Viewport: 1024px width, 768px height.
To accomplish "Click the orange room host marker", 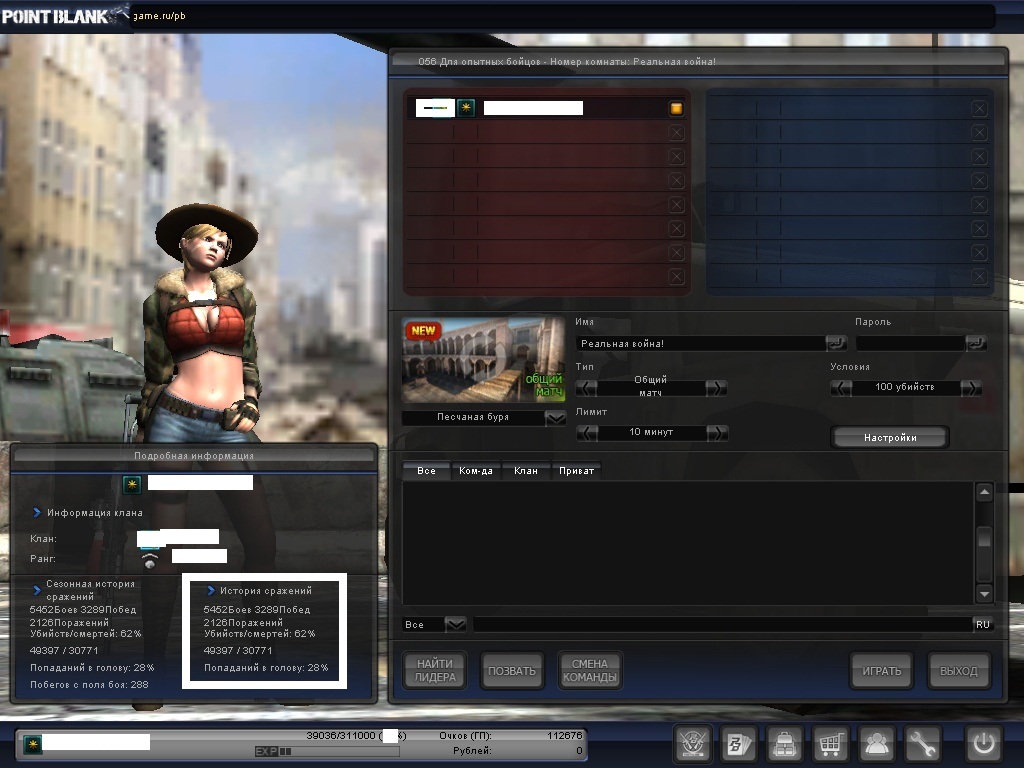I will coord(676,108).
